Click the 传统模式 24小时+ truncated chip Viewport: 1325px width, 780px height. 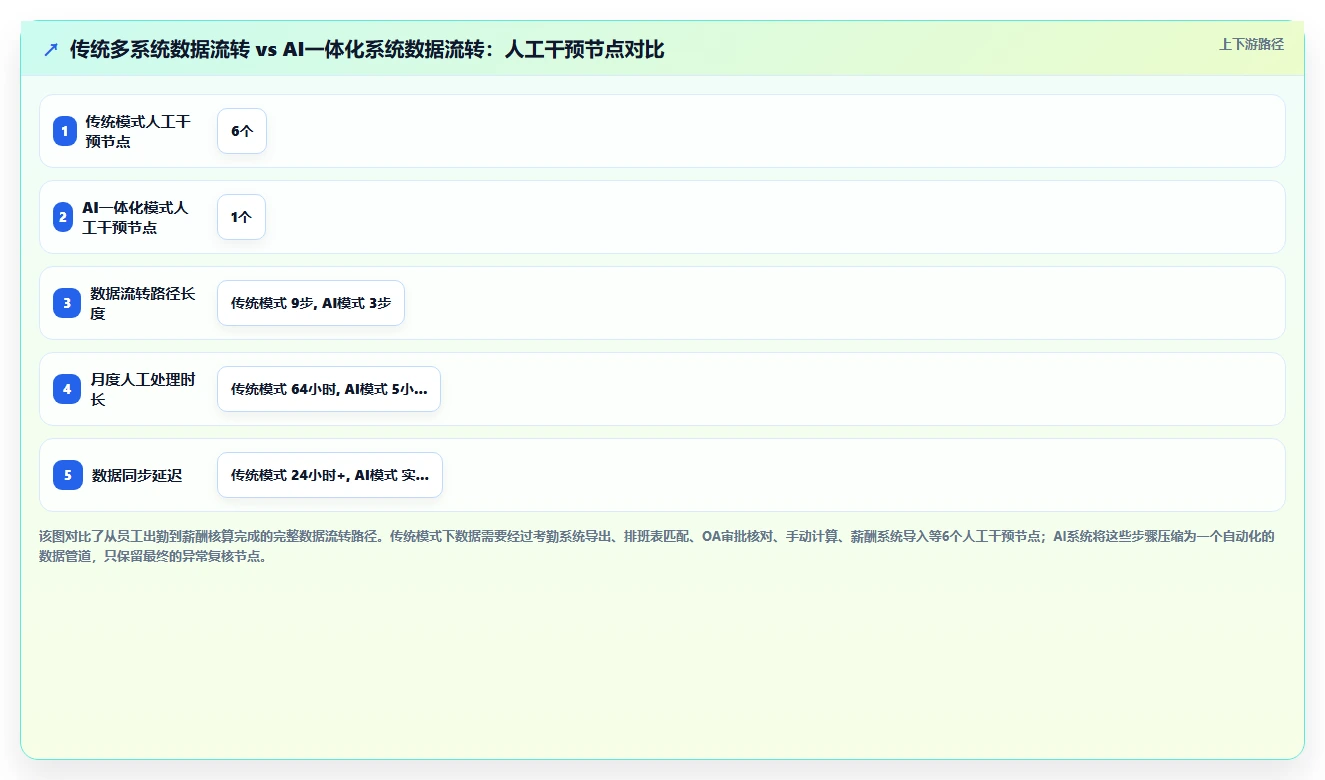pos(330,475)
